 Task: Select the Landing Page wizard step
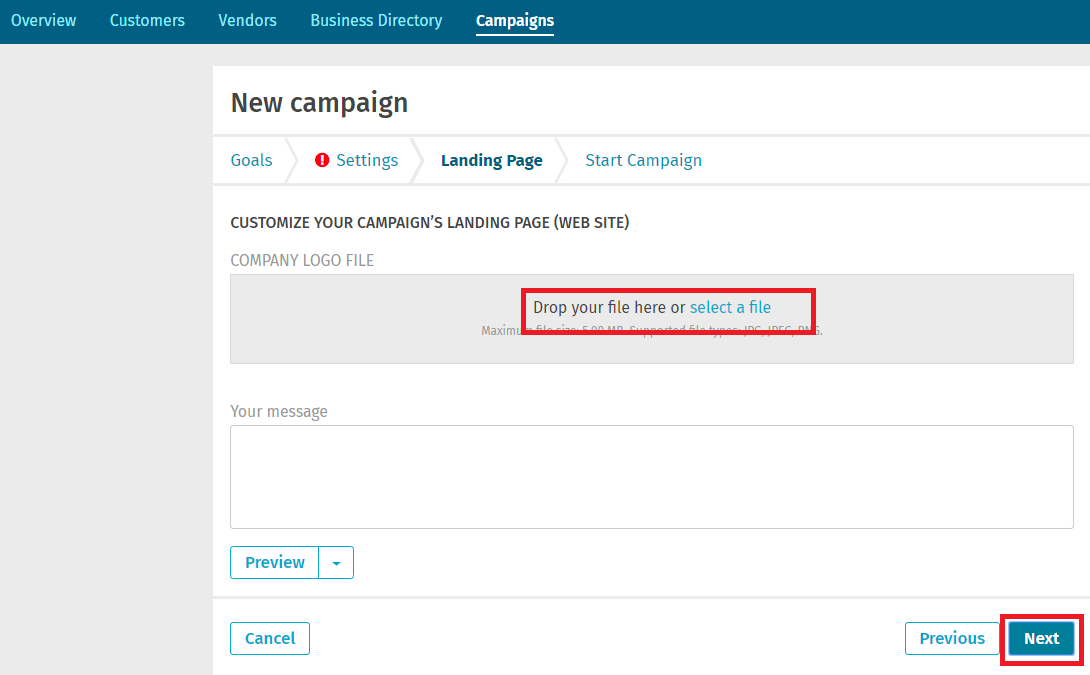coord(491,160)
